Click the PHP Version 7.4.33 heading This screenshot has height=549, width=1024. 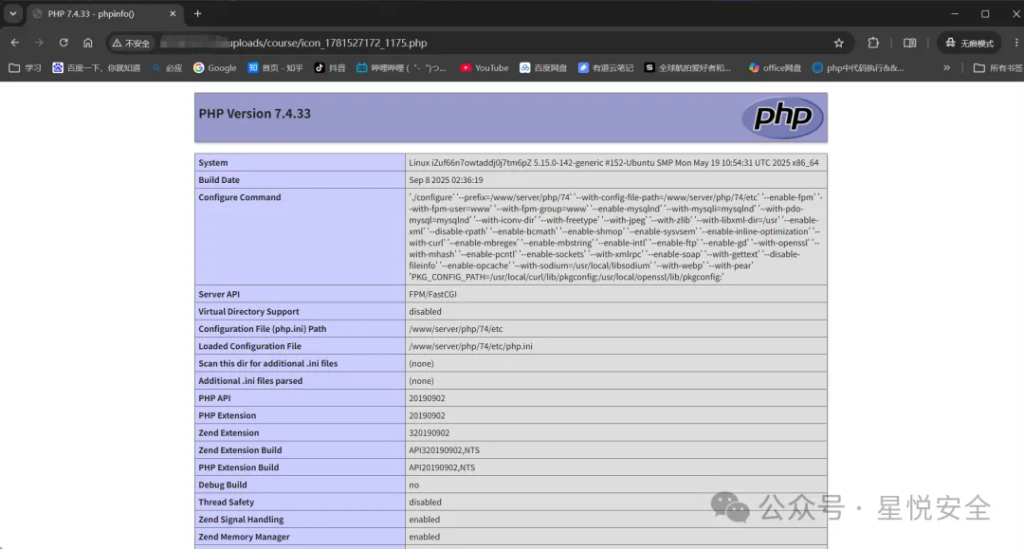point(255,114)
